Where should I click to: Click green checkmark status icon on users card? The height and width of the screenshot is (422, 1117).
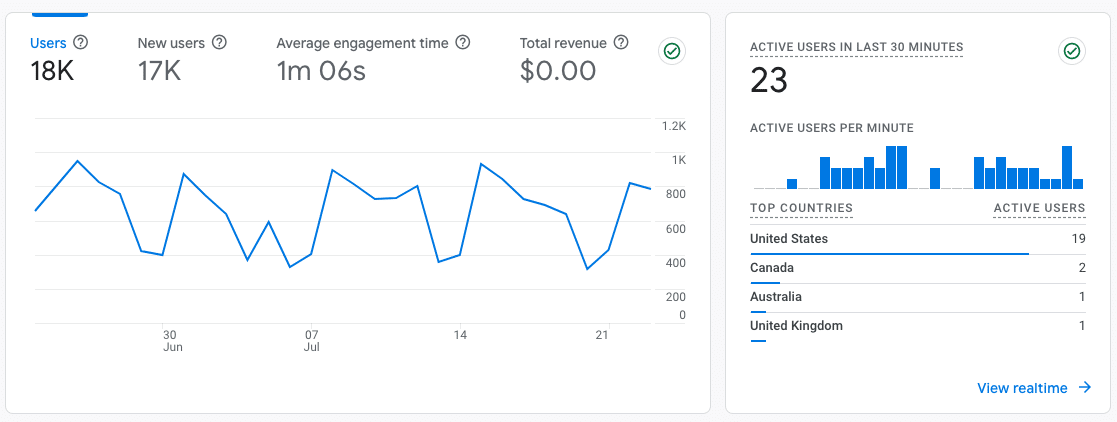672,52
